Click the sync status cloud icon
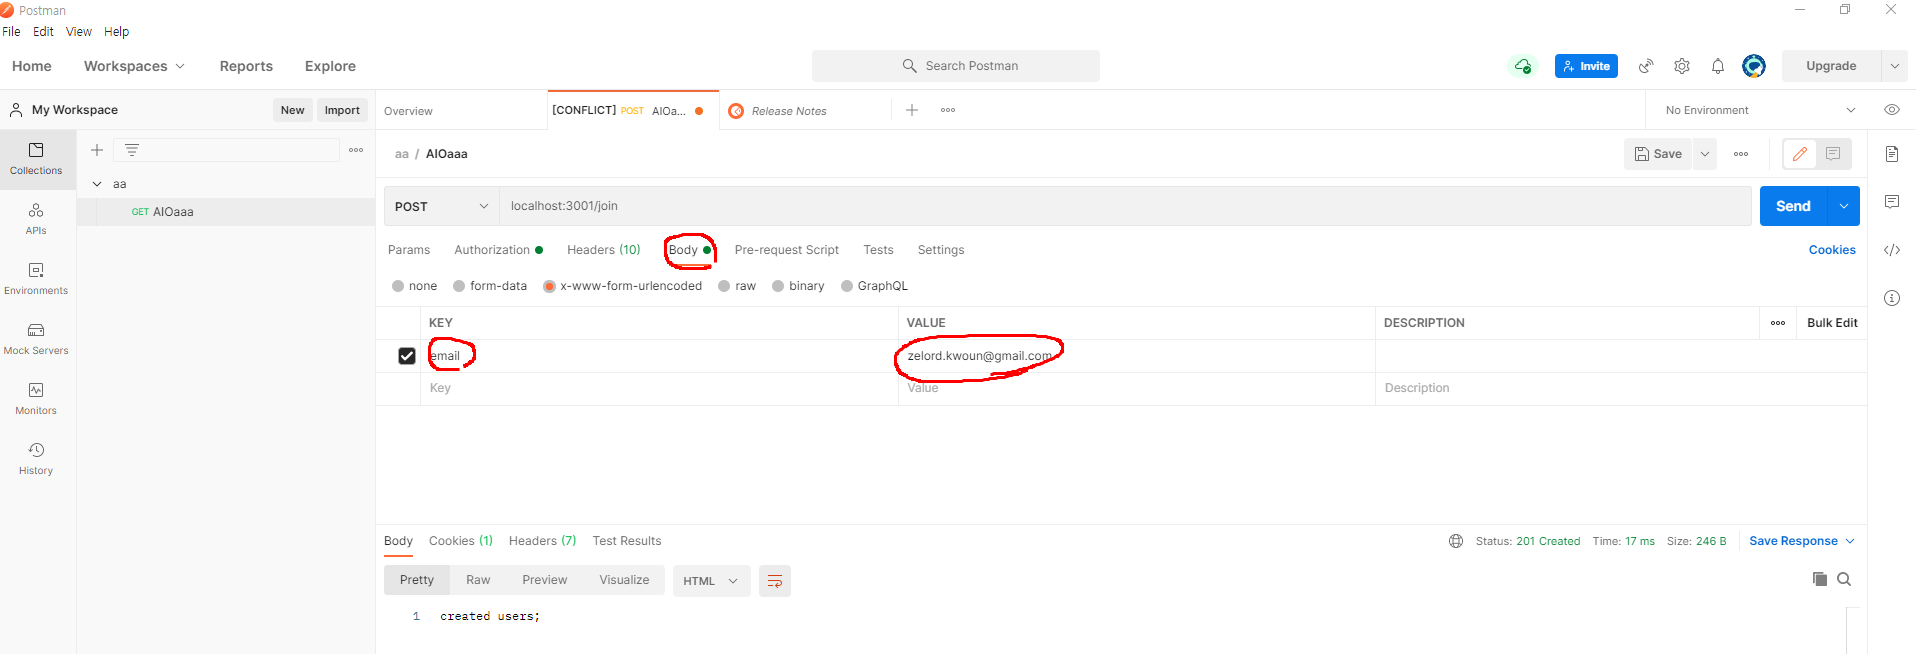This screenshot has width=1916, height=654. pos(1522,66)
